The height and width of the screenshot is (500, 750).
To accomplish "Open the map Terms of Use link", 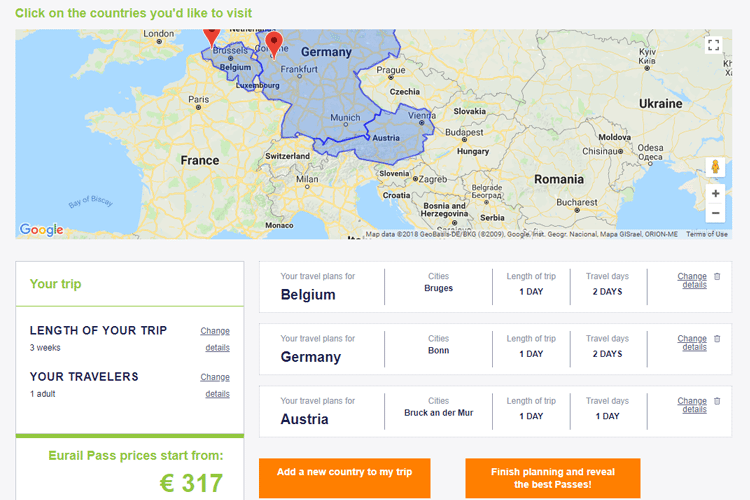I will (x=706, y=234).
